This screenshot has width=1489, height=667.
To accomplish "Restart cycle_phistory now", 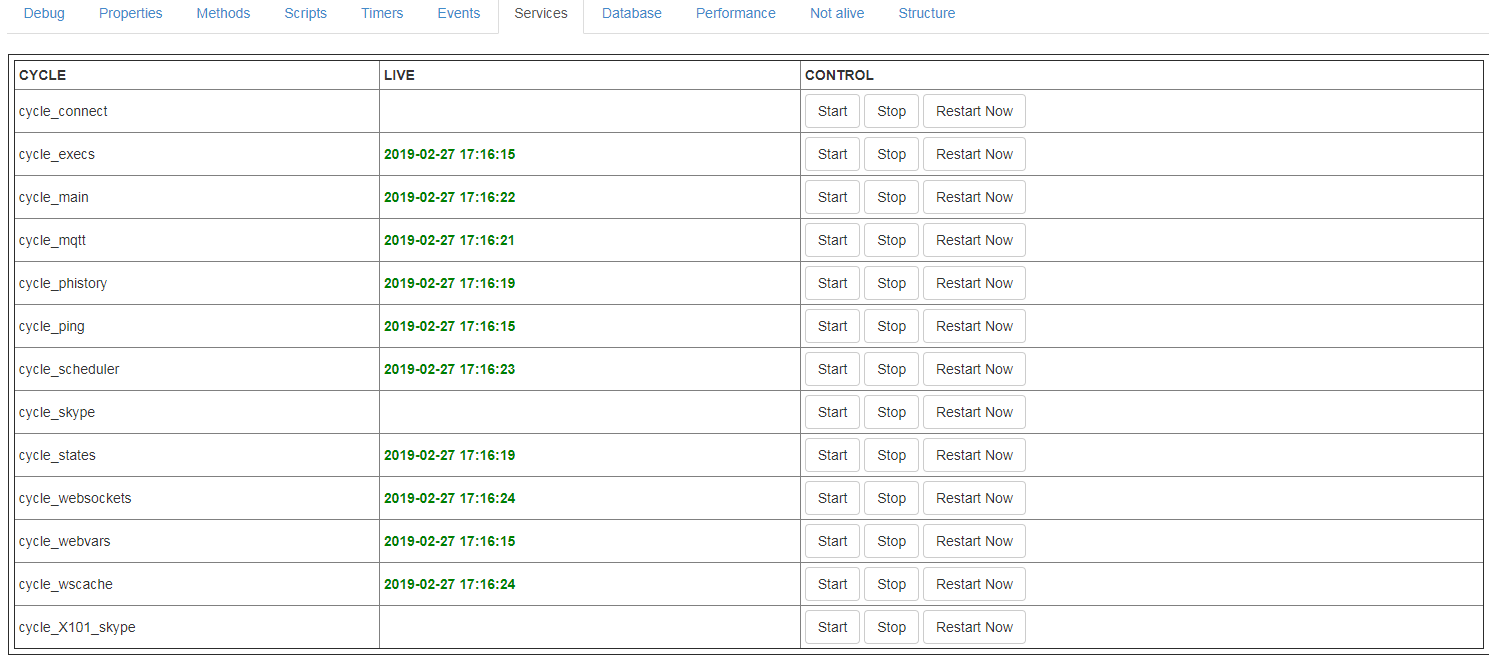I will tap(974, 283).
